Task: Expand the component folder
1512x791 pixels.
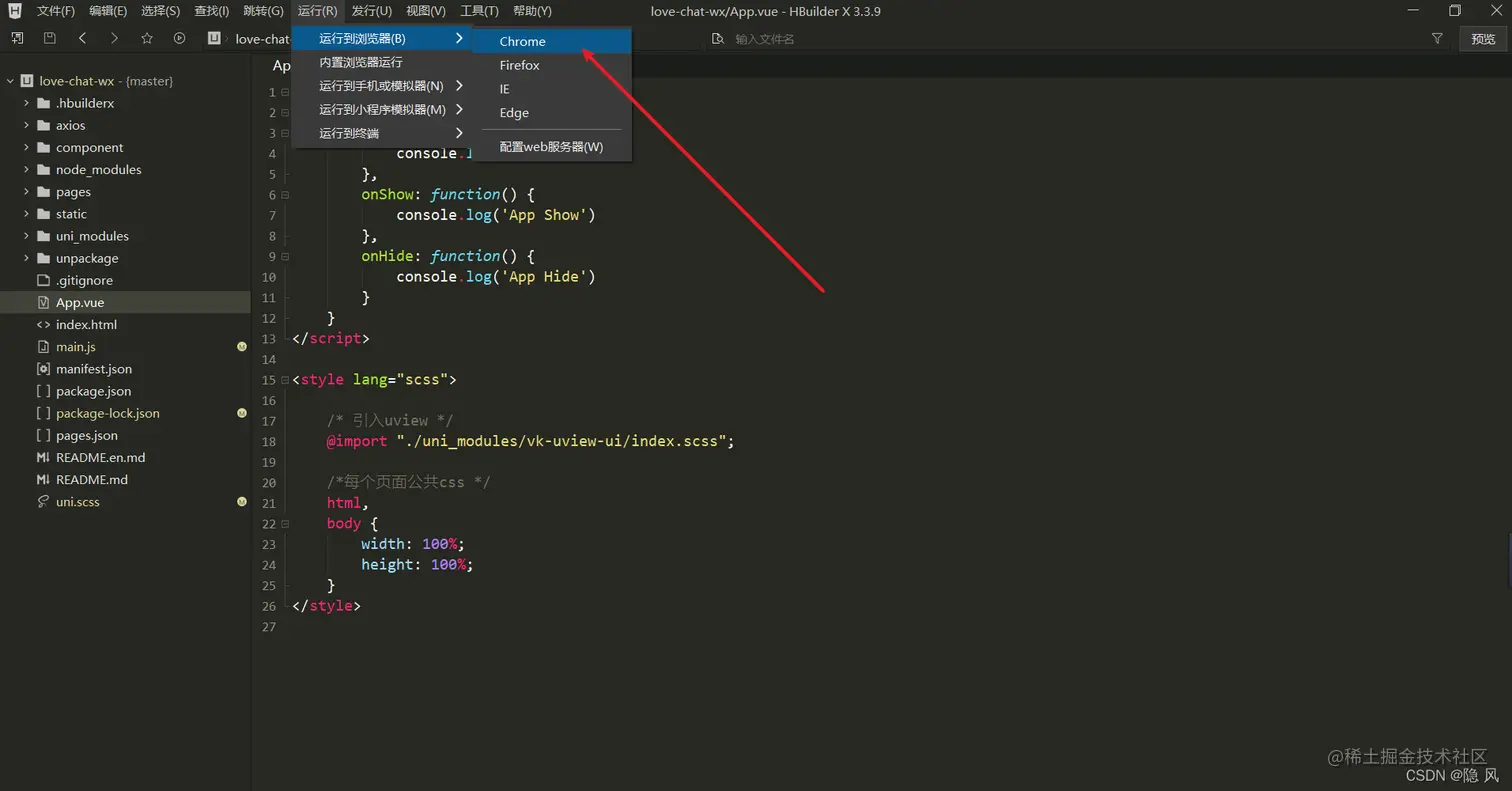Action: [26, 147]
